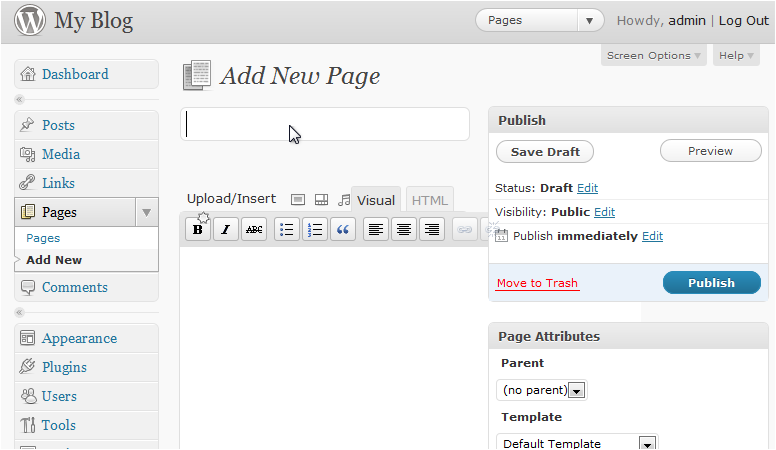Image resolution: width=776 pixels, height=450 pixels.
Task: Open the Appearance menu
Action: [x=80, y=339]
